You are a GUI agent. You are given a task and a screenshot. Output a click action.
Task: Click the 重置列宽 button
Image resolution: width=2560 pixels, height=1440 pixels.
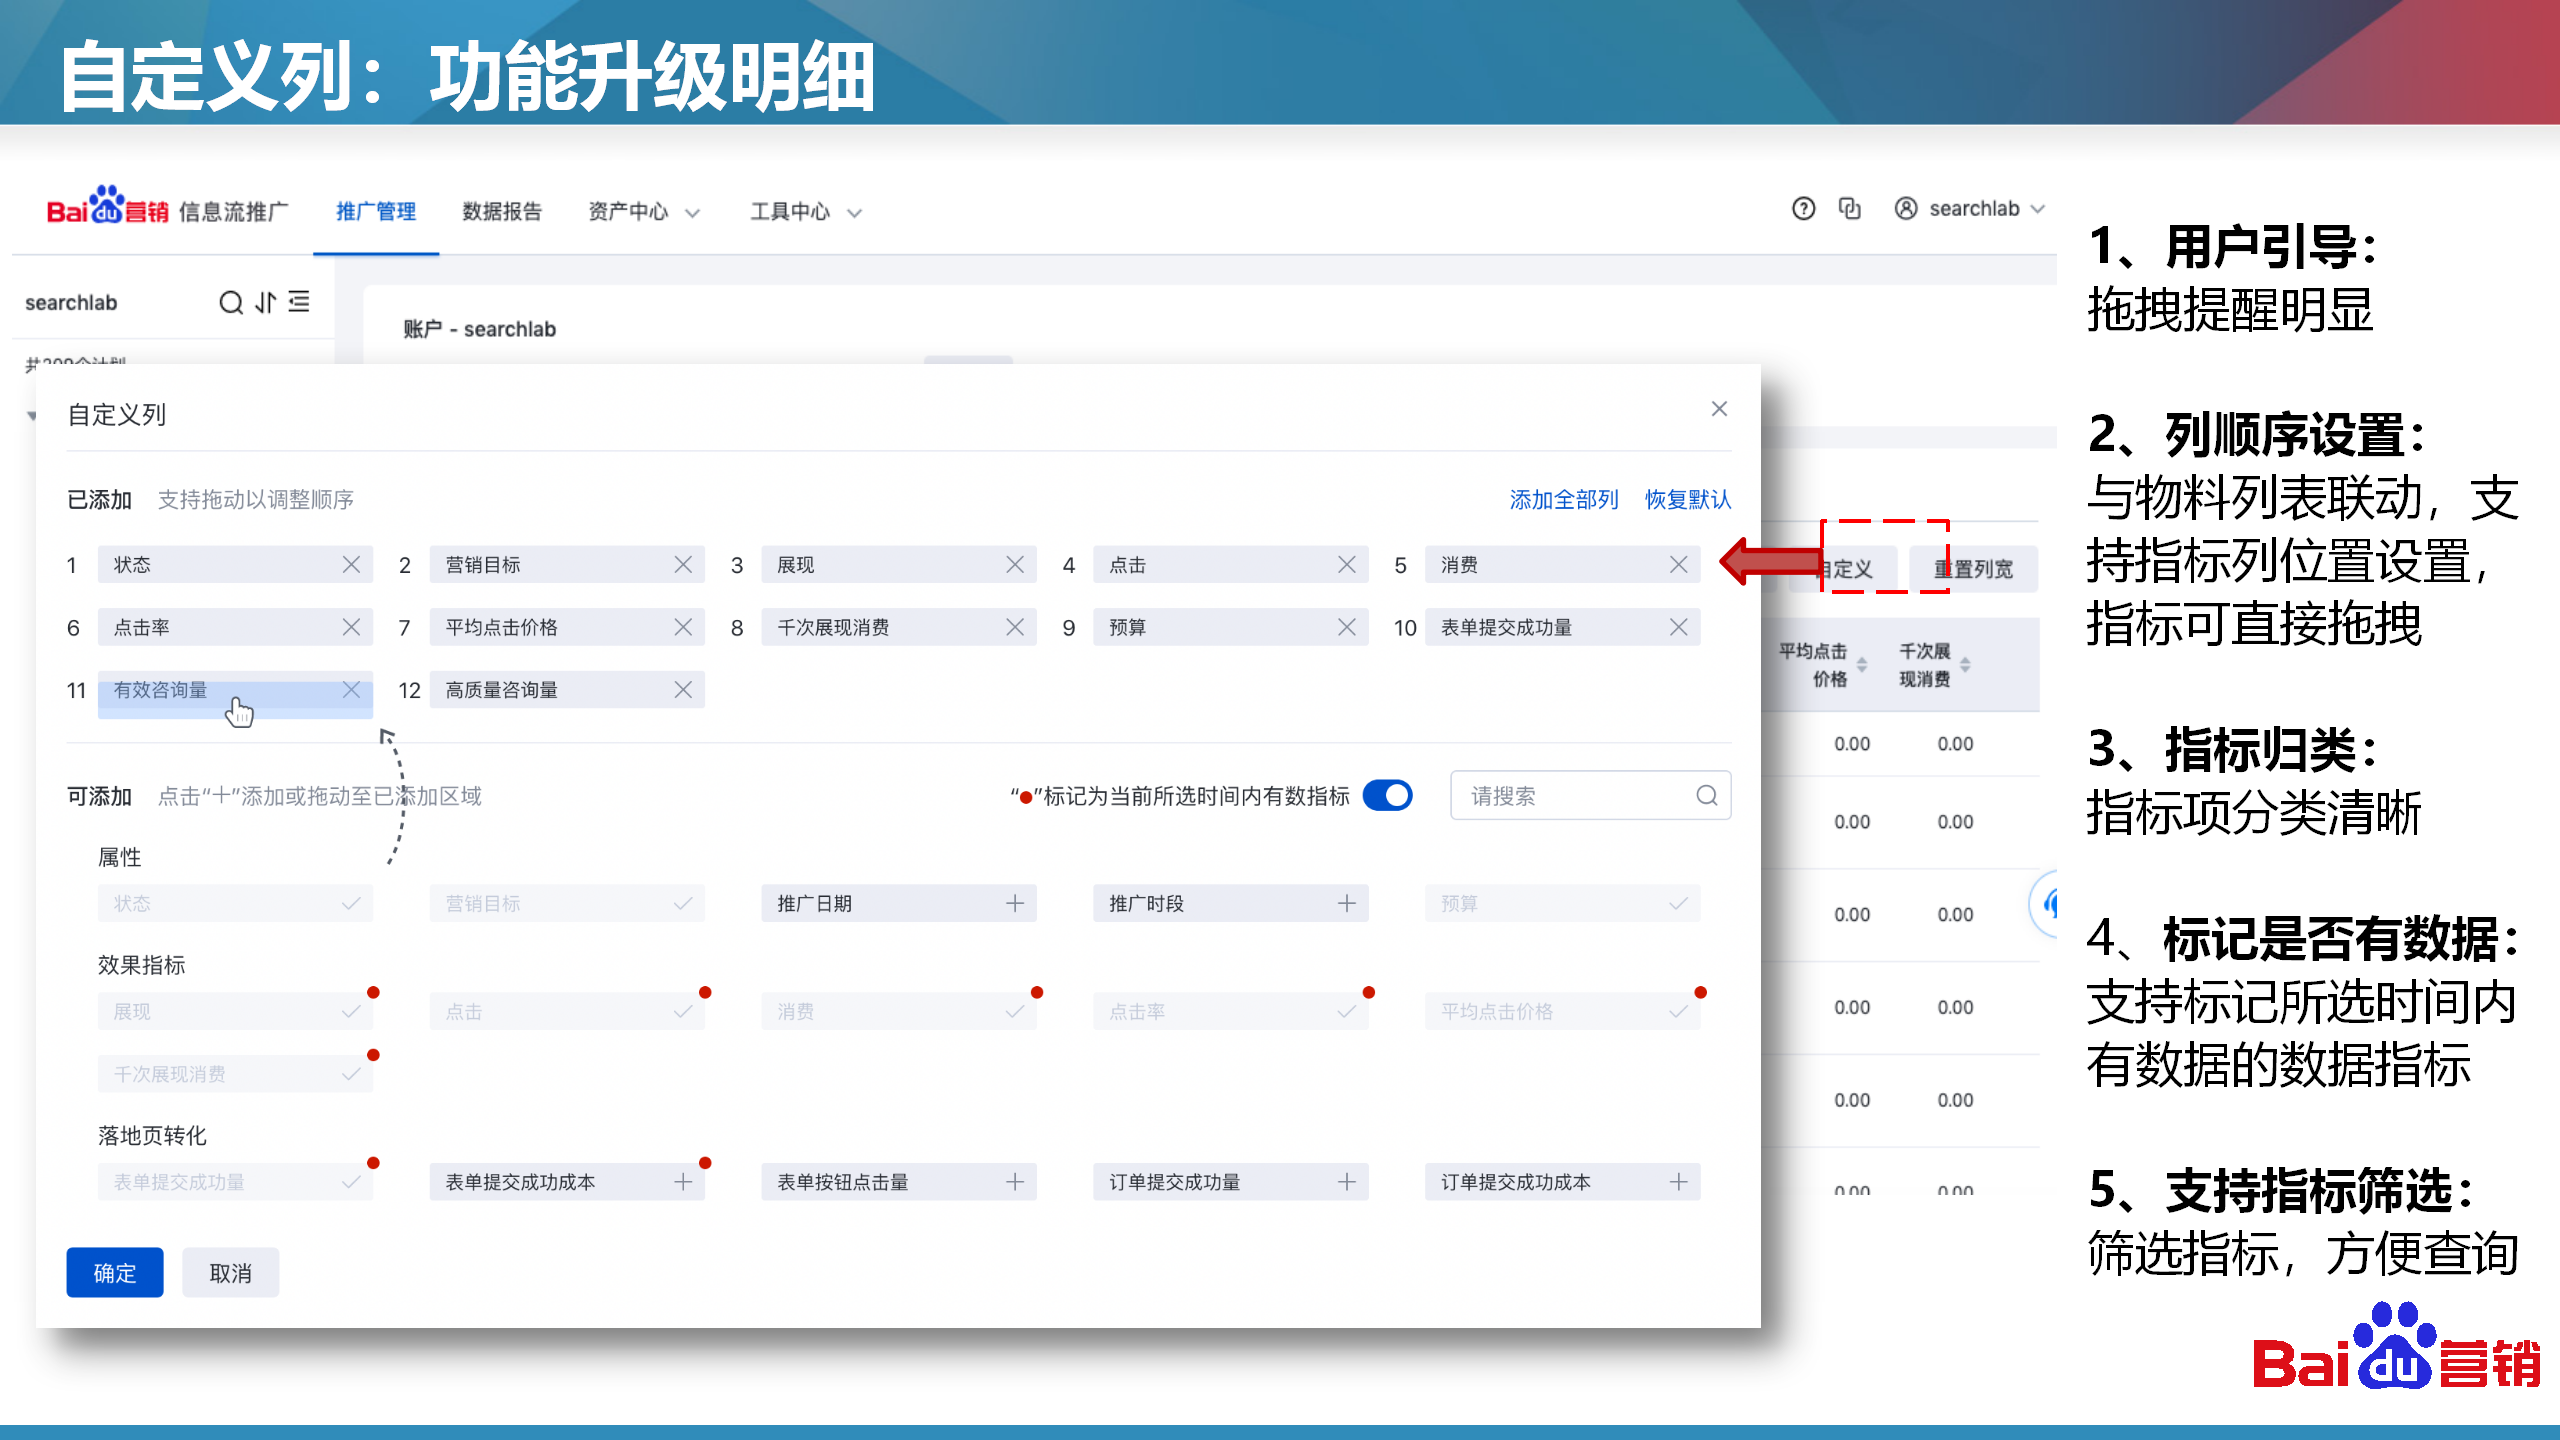[1973, 569]
